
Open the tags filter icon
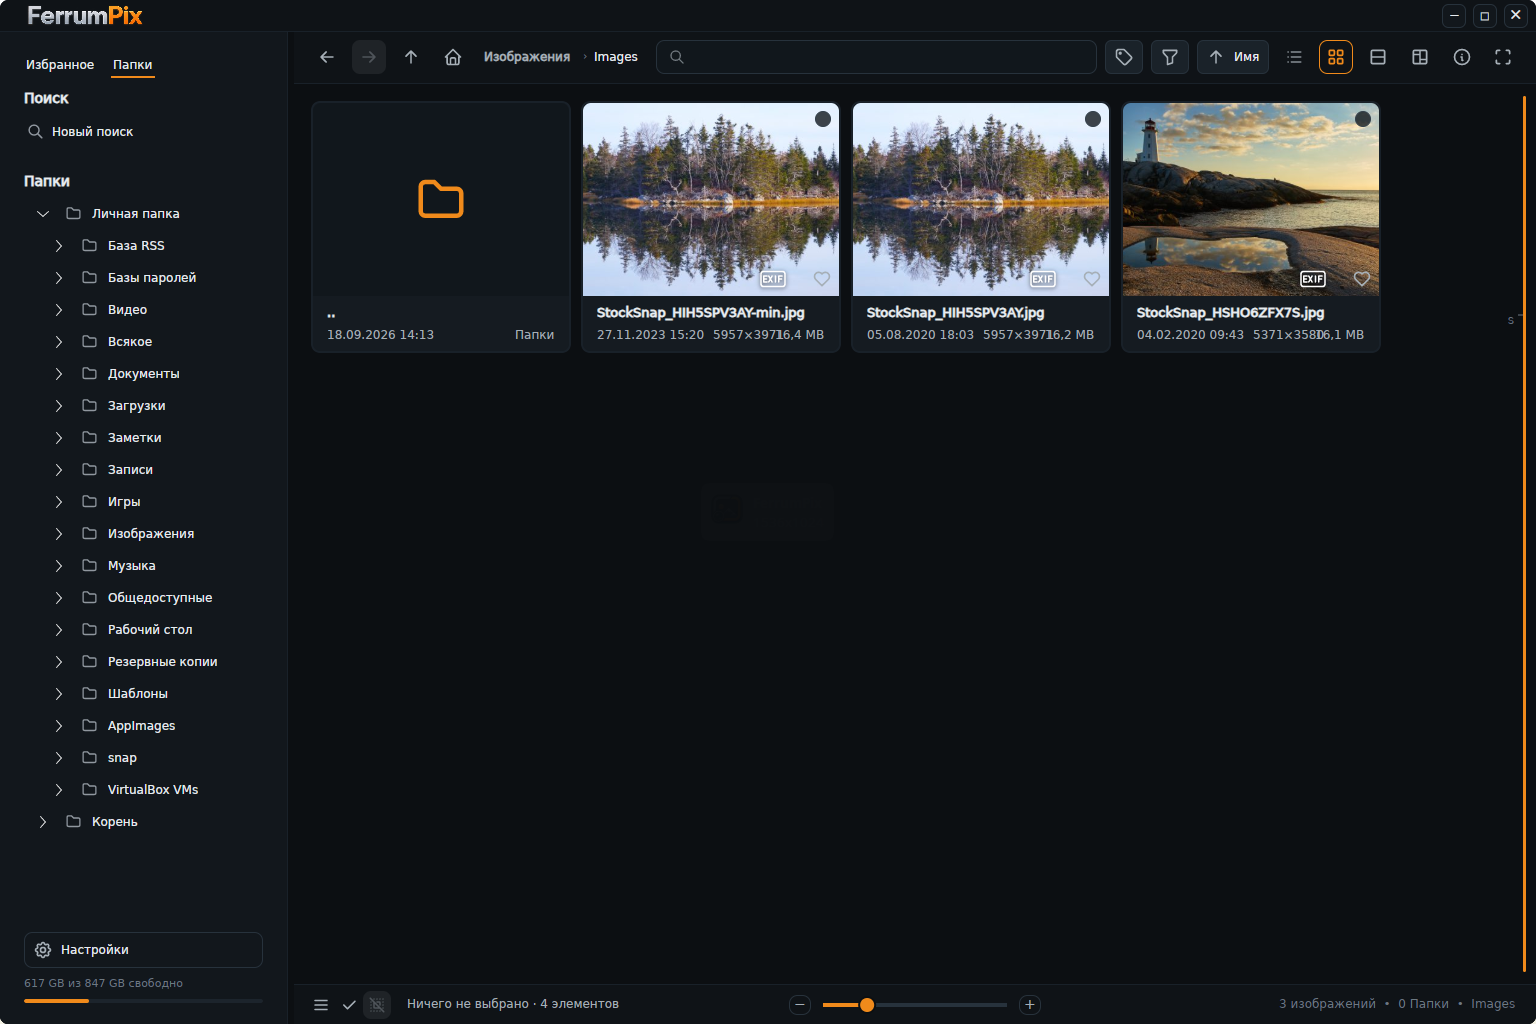click(1124, 57)
